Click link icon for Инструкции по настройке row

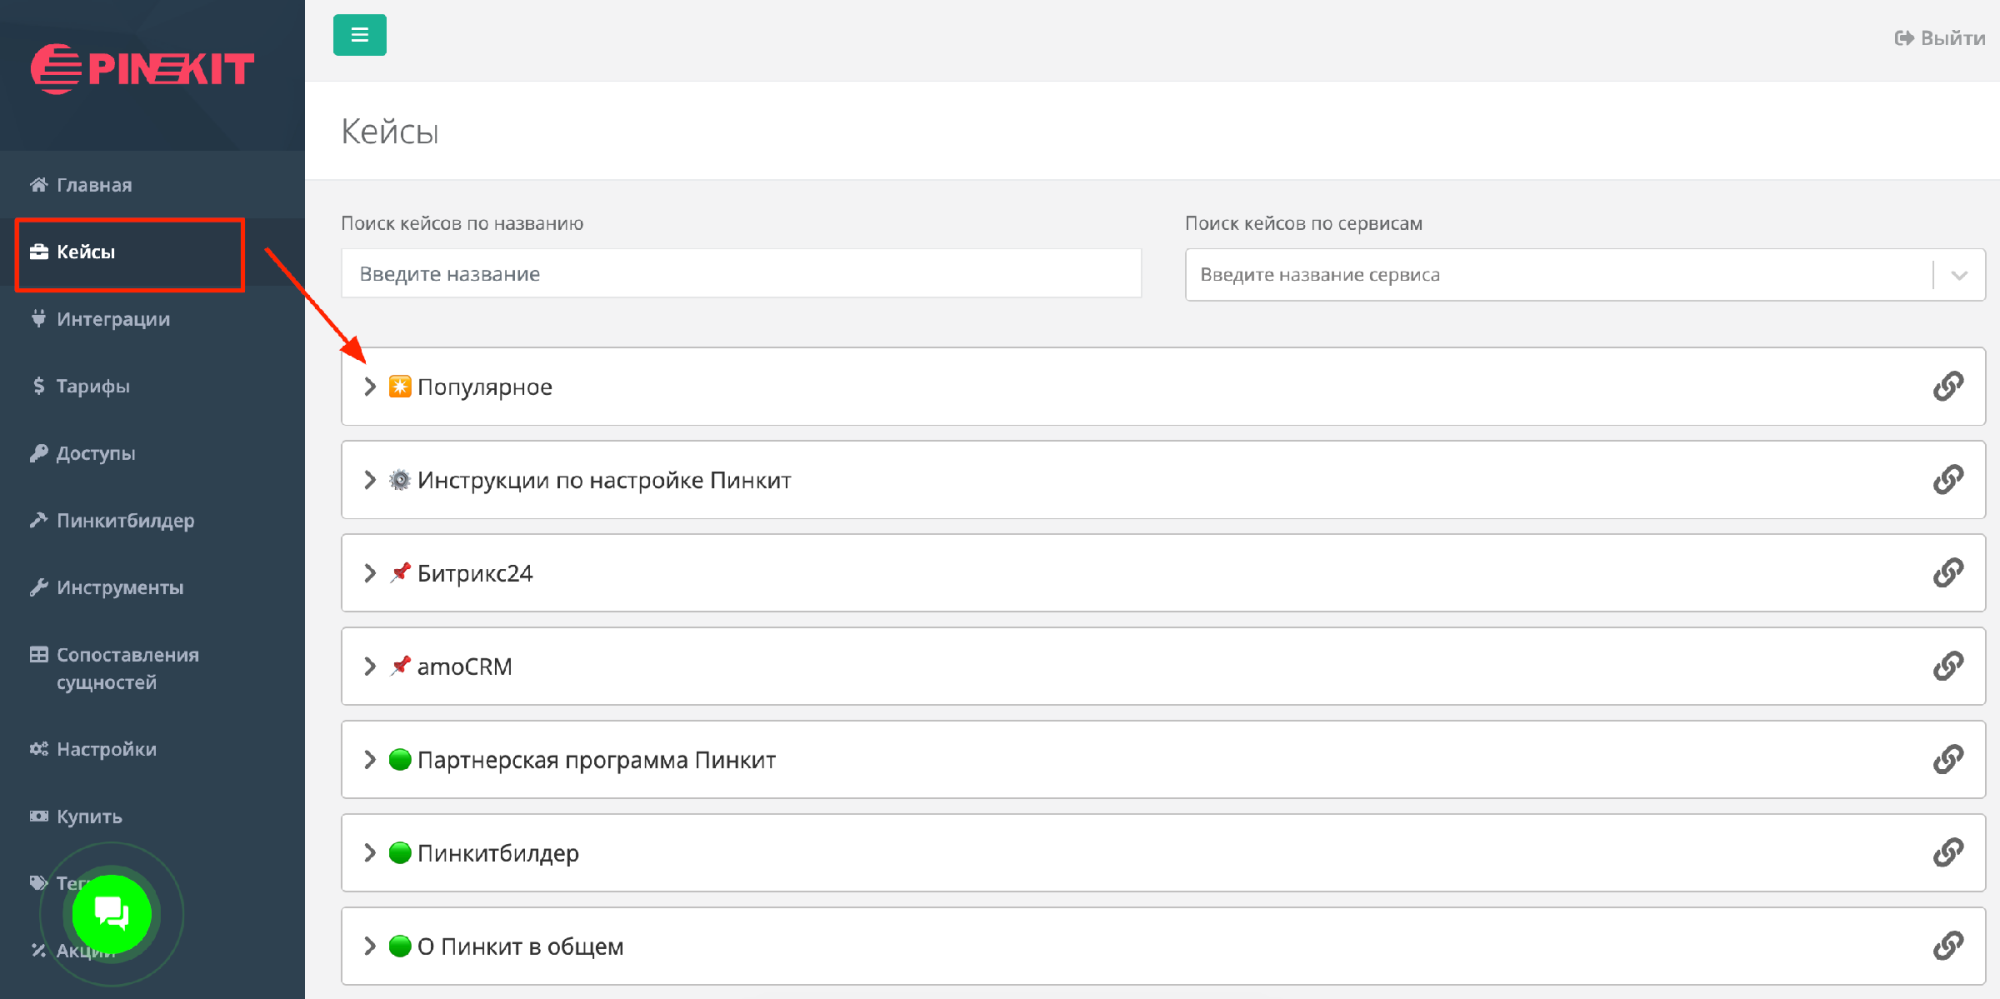click(1947, 480)
